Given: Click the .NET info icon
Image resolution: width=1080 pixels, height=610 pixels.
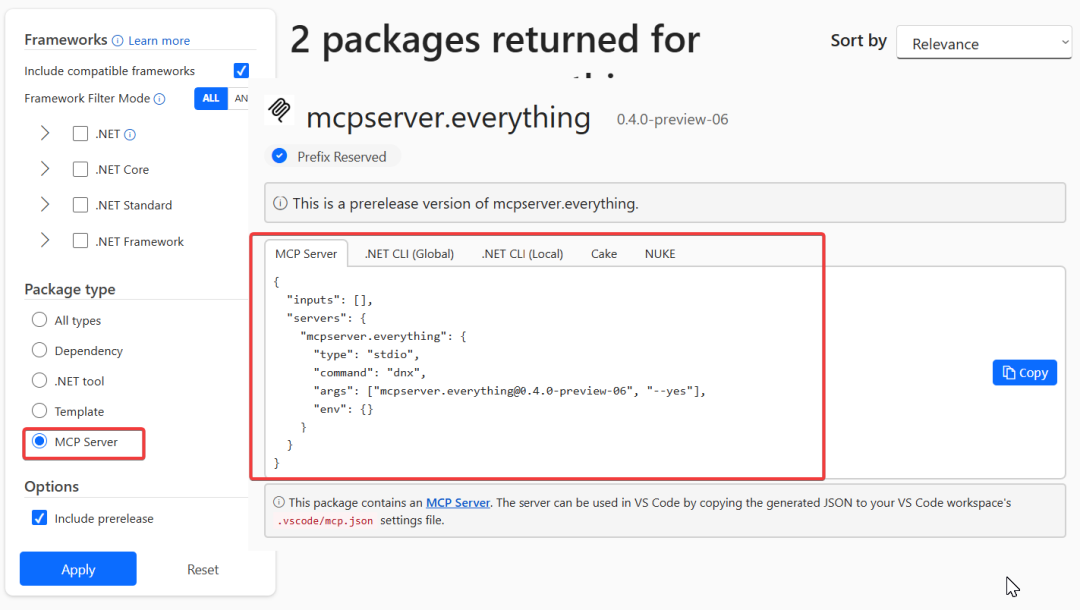Looking at the screenshot, I should 129,134.
